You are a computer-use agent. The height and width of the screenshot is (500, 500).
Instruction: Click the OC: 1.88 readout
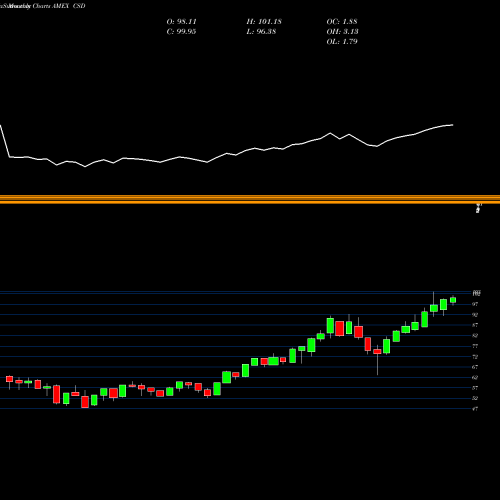click(342, 22)
